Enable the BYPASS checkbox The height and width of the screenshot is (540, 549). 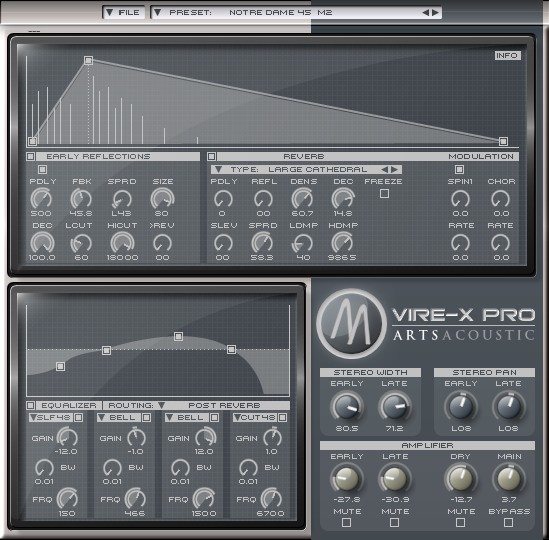(508, 522)
